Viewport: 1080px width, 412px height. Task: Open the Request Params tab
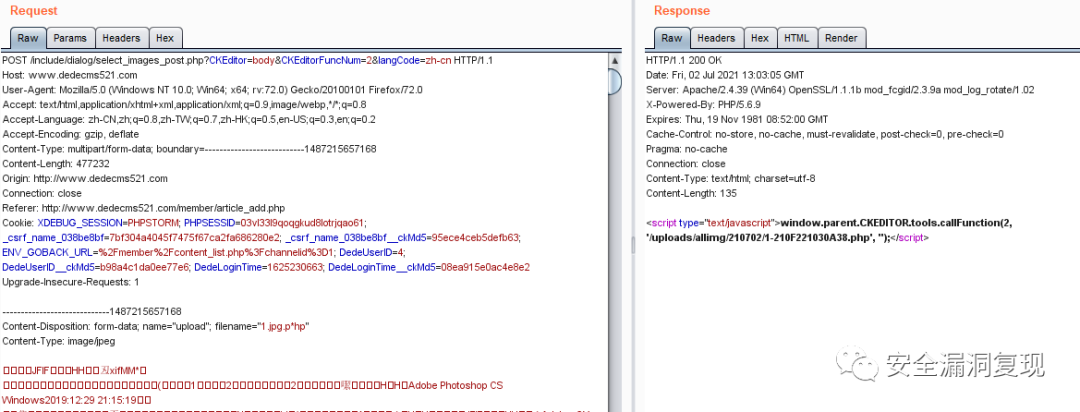(x=70, y=38)
